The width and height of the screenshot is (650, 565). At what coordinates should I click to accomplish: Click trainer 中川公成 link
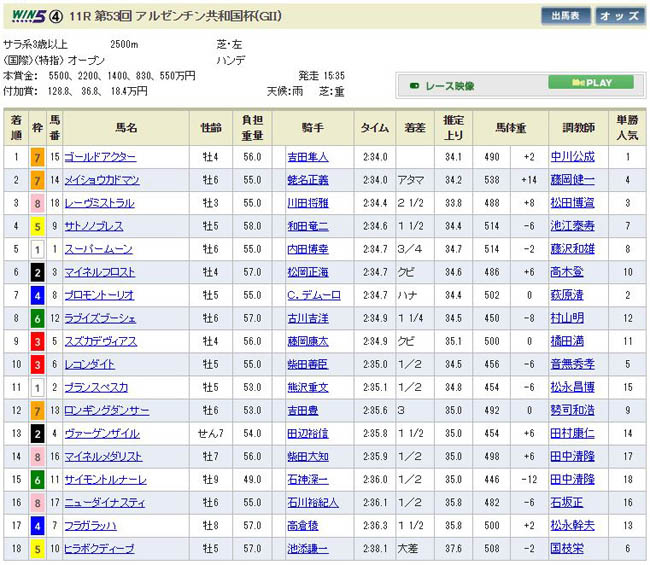(572, 157)
